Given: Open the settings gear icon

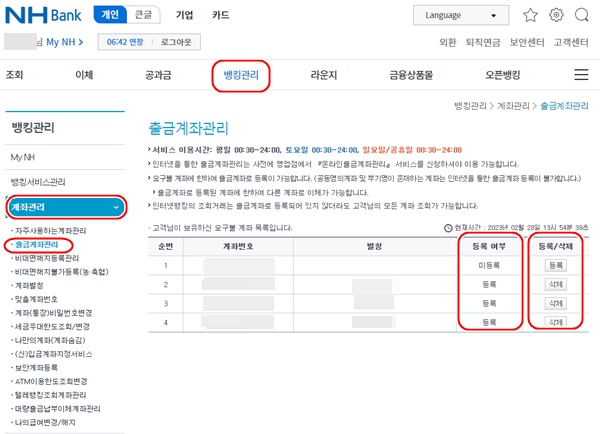Looking at the screenshot, I should [x=556, y=15].
